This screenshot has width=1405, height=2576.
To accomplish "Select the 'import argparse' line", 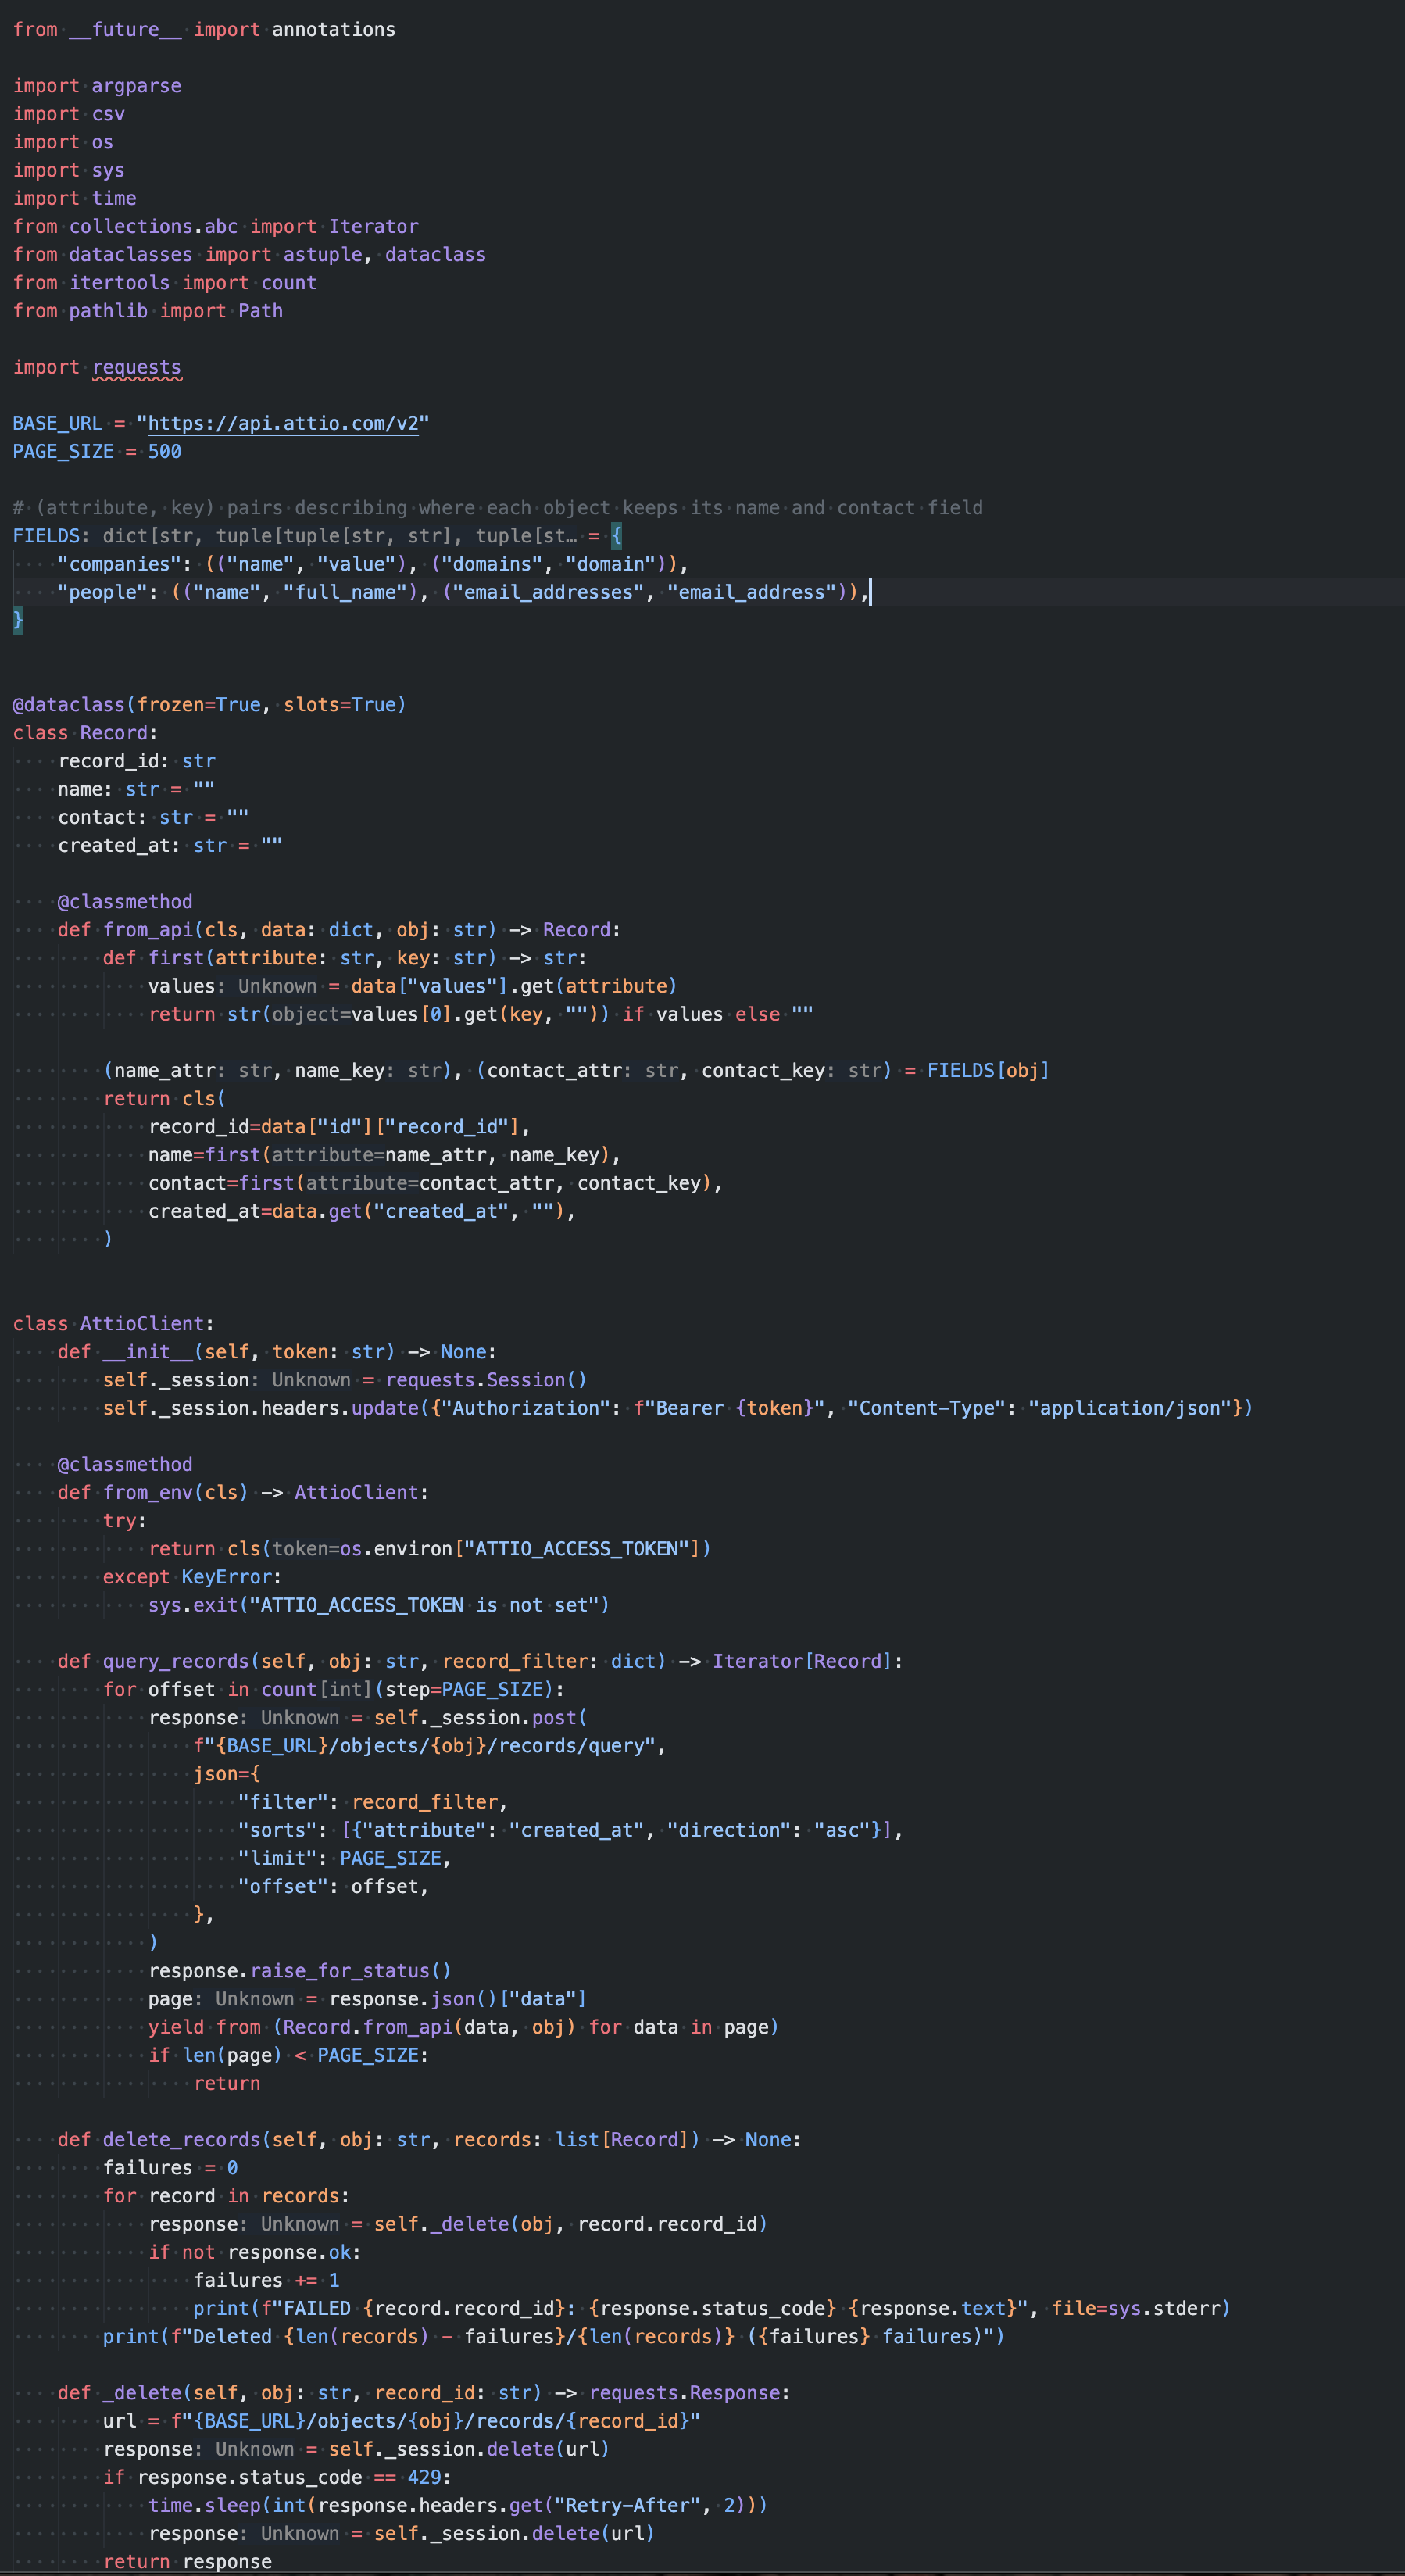I will click(x=97, y=86).
